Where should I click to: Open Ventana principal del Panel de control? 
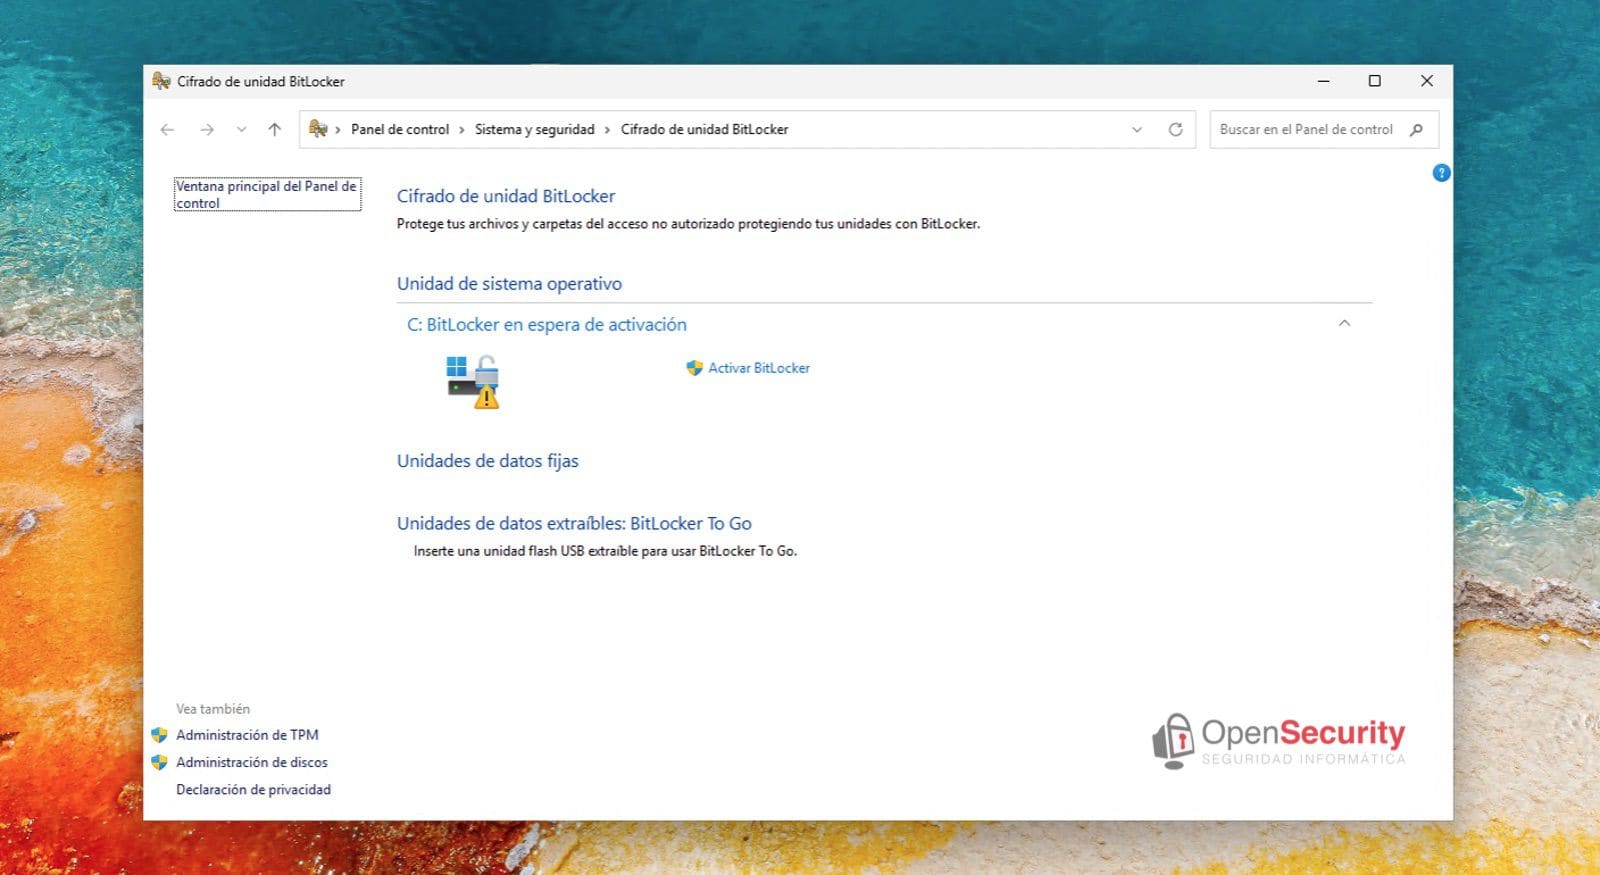[266, 194]
